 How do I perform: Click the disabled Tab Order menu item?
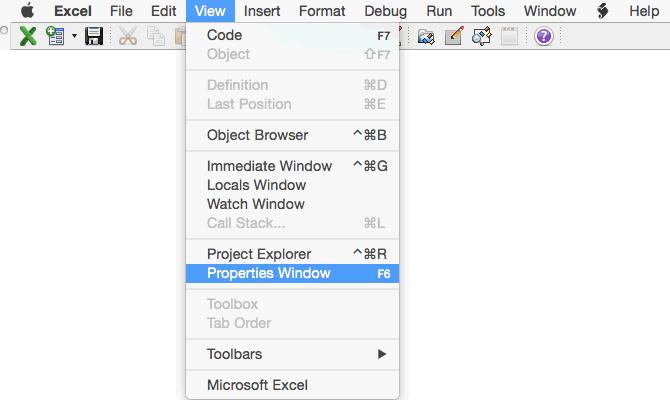[x=293, y=323]
